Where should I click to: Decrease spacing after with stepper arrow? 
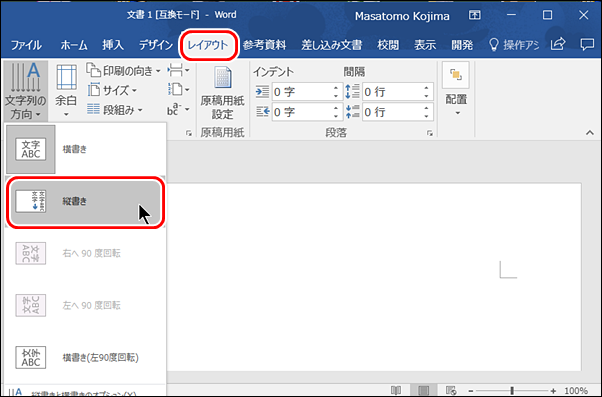[x=427, y=116]
